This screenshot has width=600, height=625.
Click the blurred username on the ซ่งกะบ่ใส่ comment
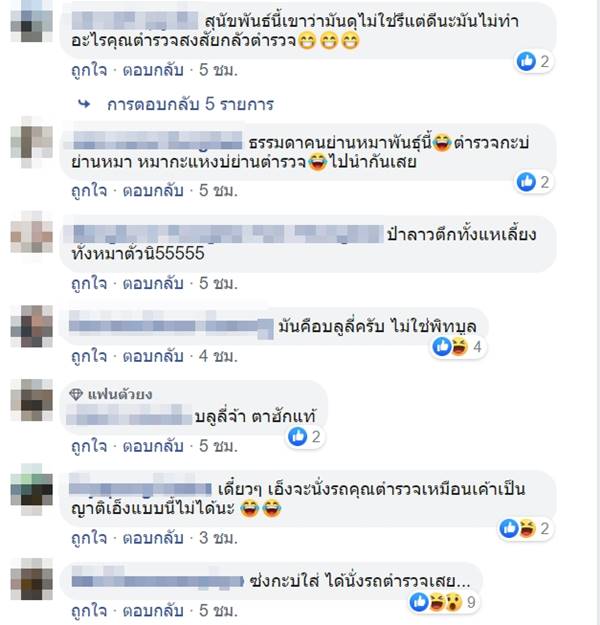[x=157, y=581]
